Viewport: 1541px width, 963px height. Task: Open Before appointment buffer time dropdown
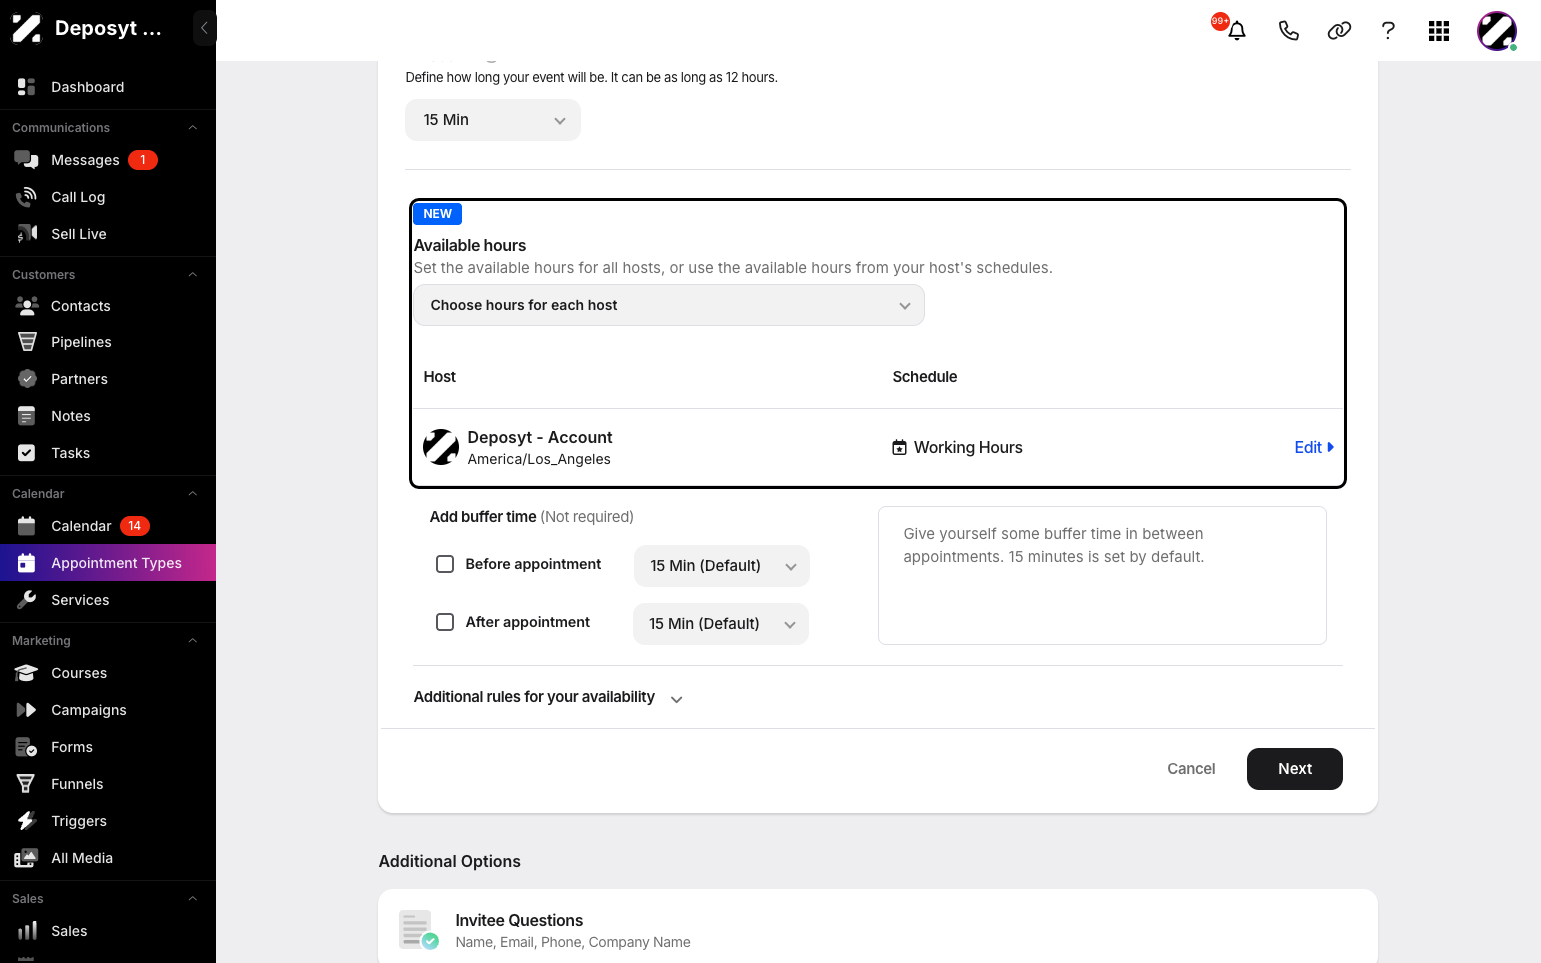coord(722,566)
